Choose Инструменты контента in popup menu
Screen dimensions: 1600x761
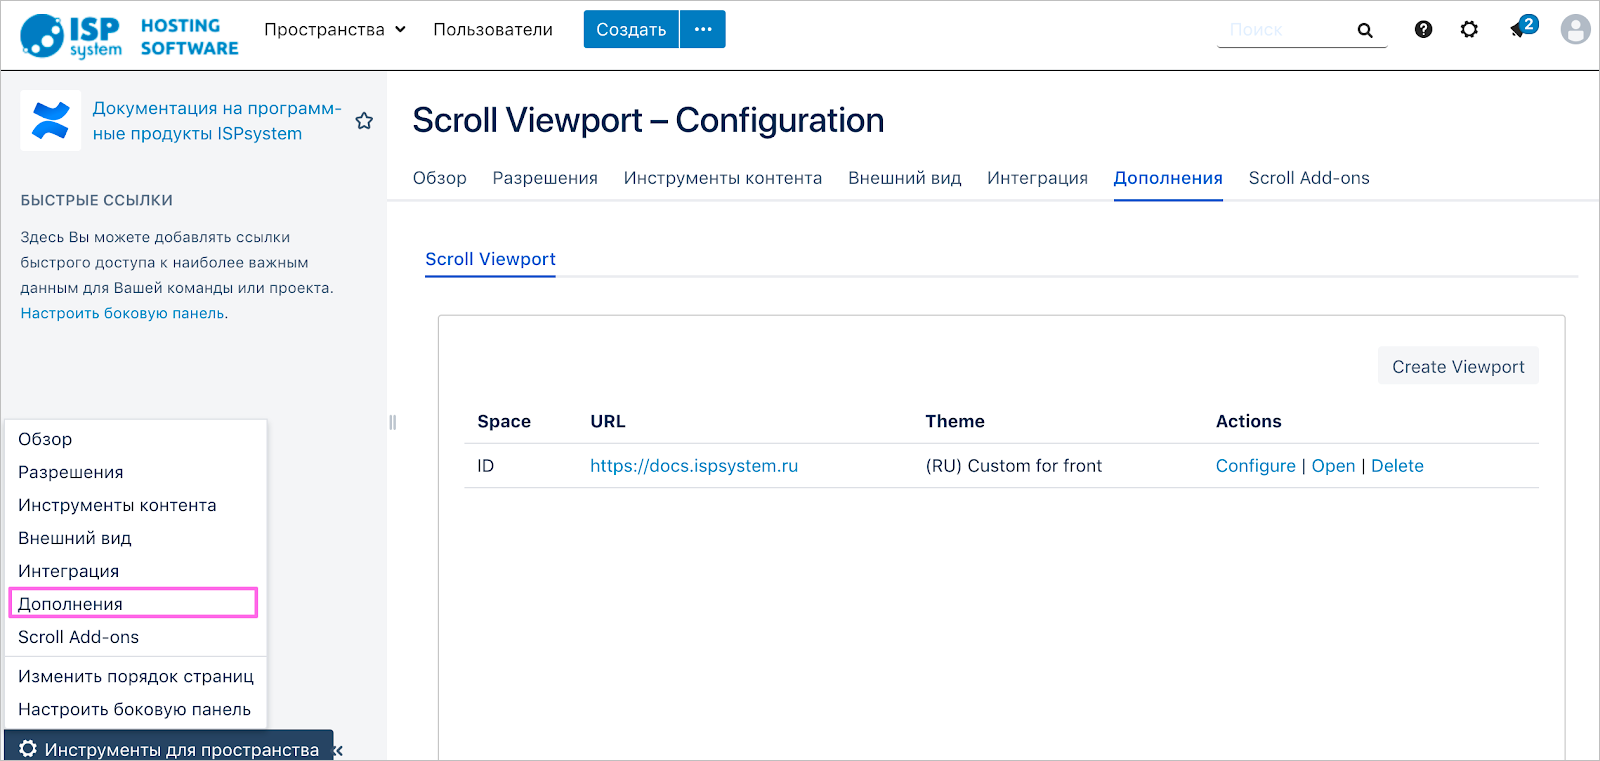136,505
